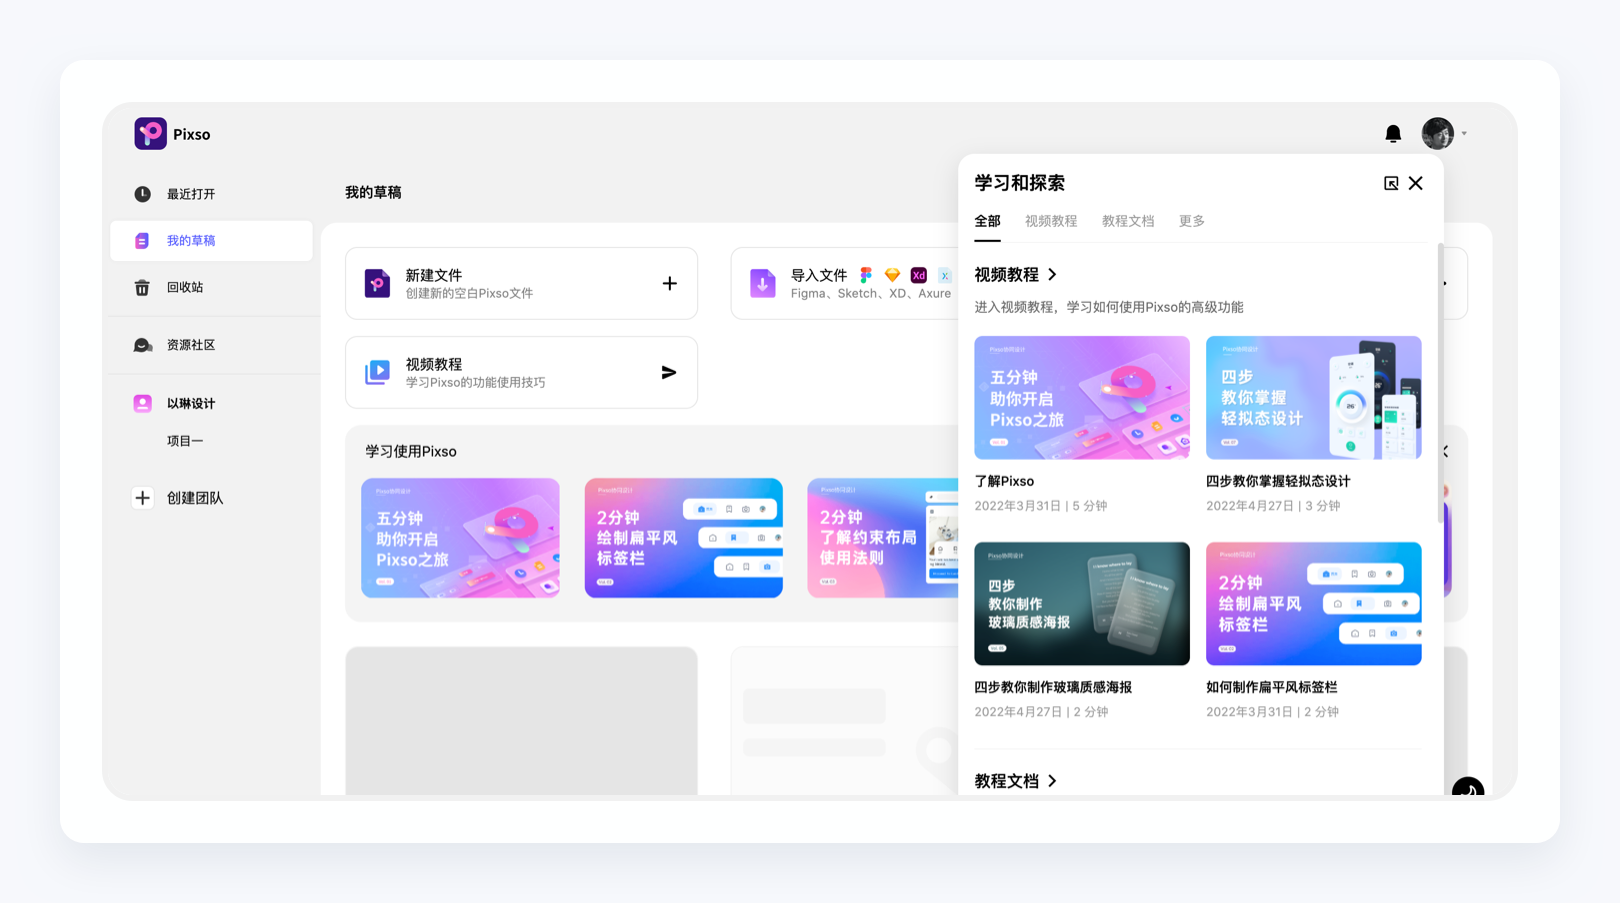Select the 最近打开 clock icon
The image size is (1620, 903).
click(x=143, y=193)
